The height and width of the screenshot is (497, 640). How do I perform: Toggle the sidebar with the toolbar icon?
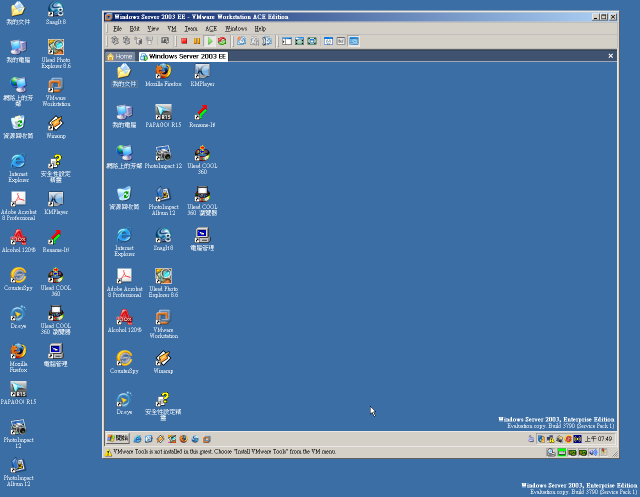click(x=287, y=41)
